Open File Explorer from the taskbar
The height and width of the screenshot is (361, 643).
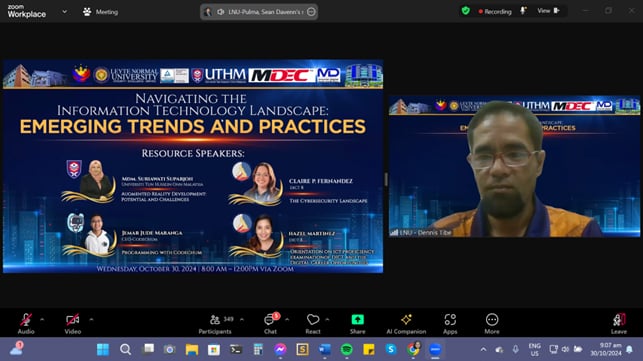(192, 350)
